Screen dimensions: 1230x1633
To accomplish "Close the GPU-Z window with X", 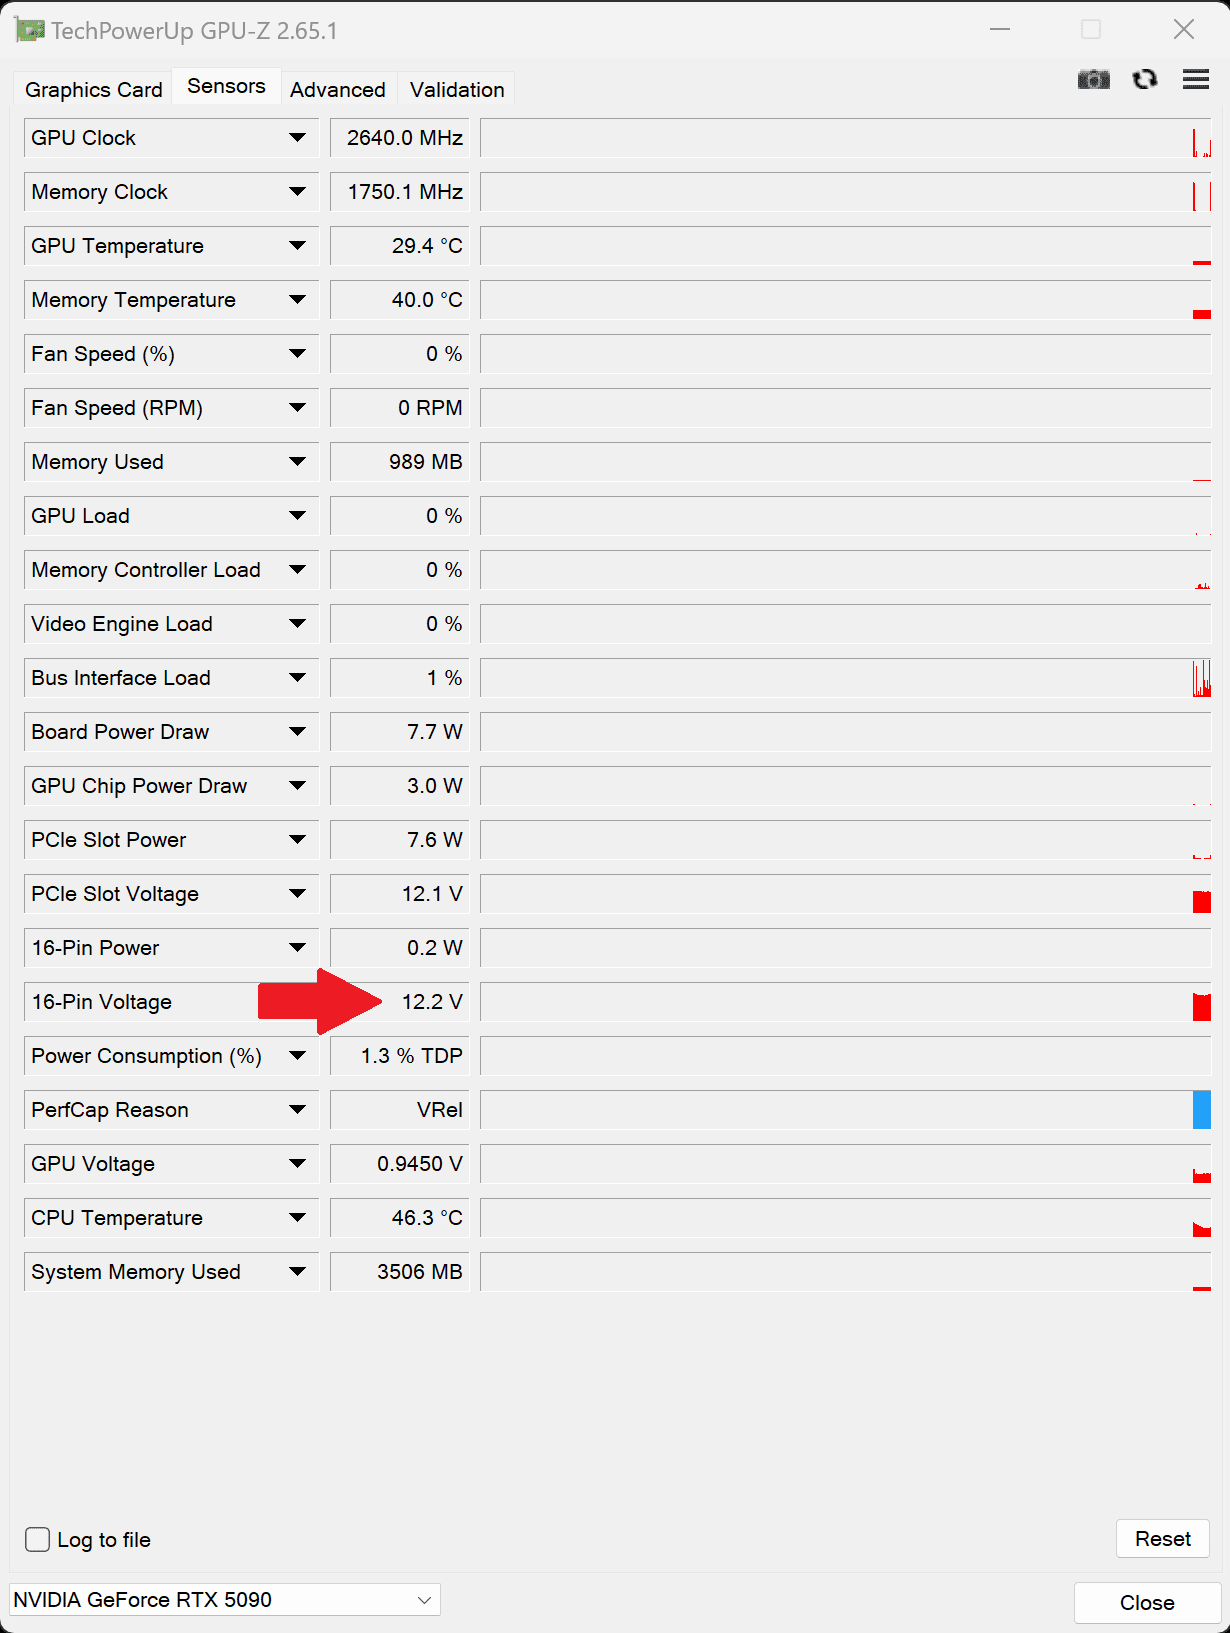I will pos(1184,30).
